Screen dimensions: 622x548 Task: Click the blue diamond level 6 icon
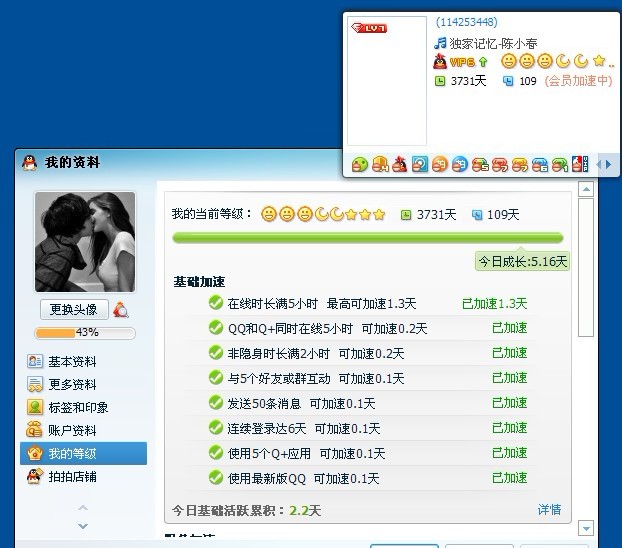click(539, 164)
